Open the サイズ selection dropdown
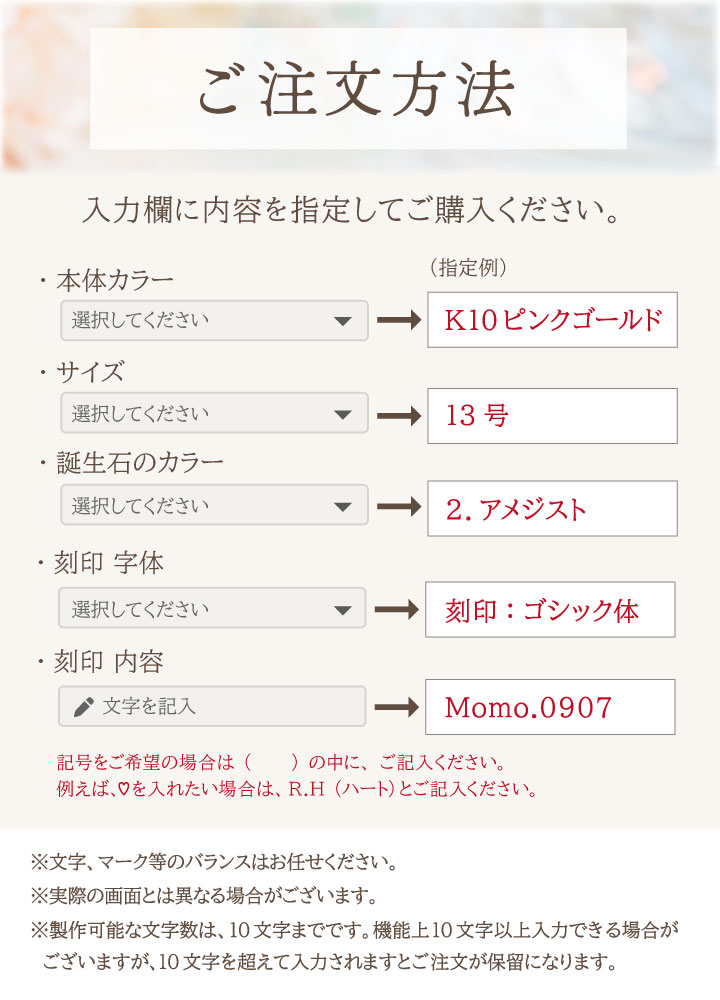The width and height of the screenshot is (720, 1000). pos(214,413)
